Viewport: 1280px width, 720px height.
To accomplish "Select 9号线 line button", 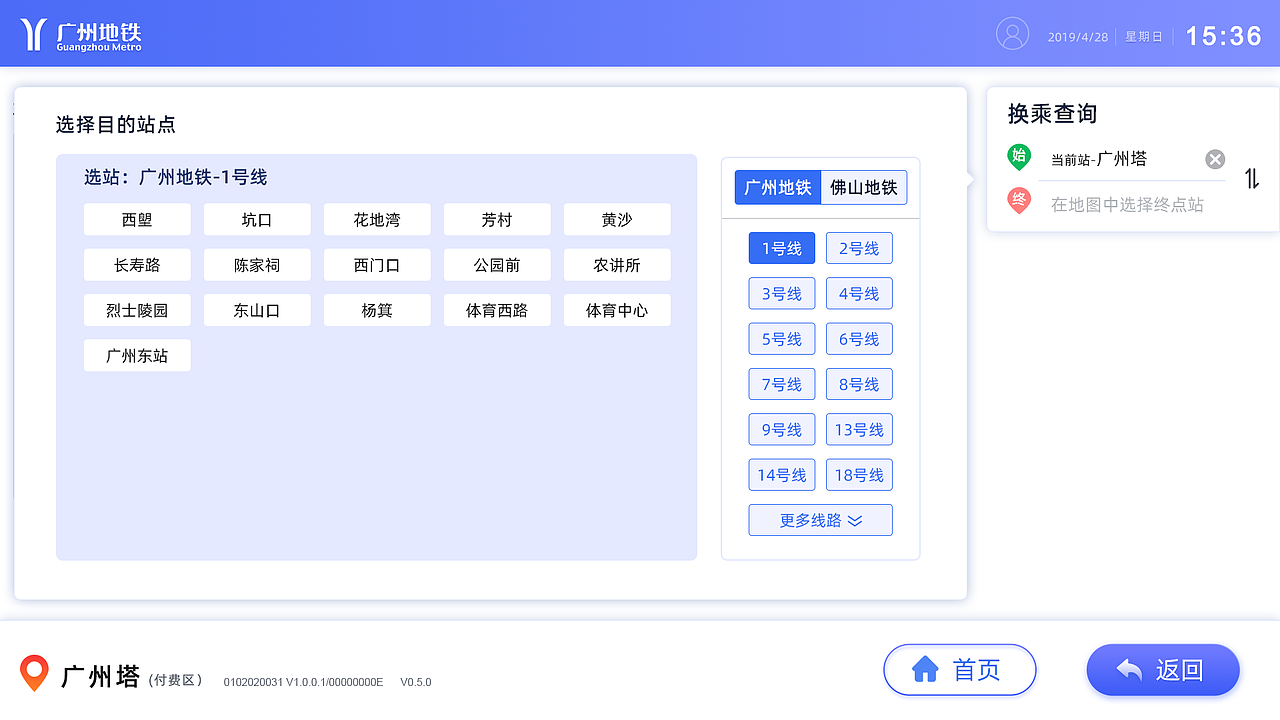I will (782, 430).
